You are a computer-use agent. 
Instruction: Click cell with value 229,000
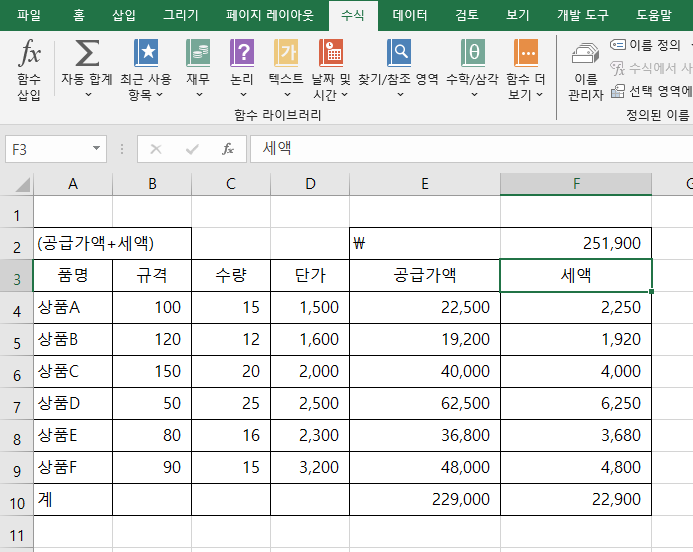(x=425, y=500)
